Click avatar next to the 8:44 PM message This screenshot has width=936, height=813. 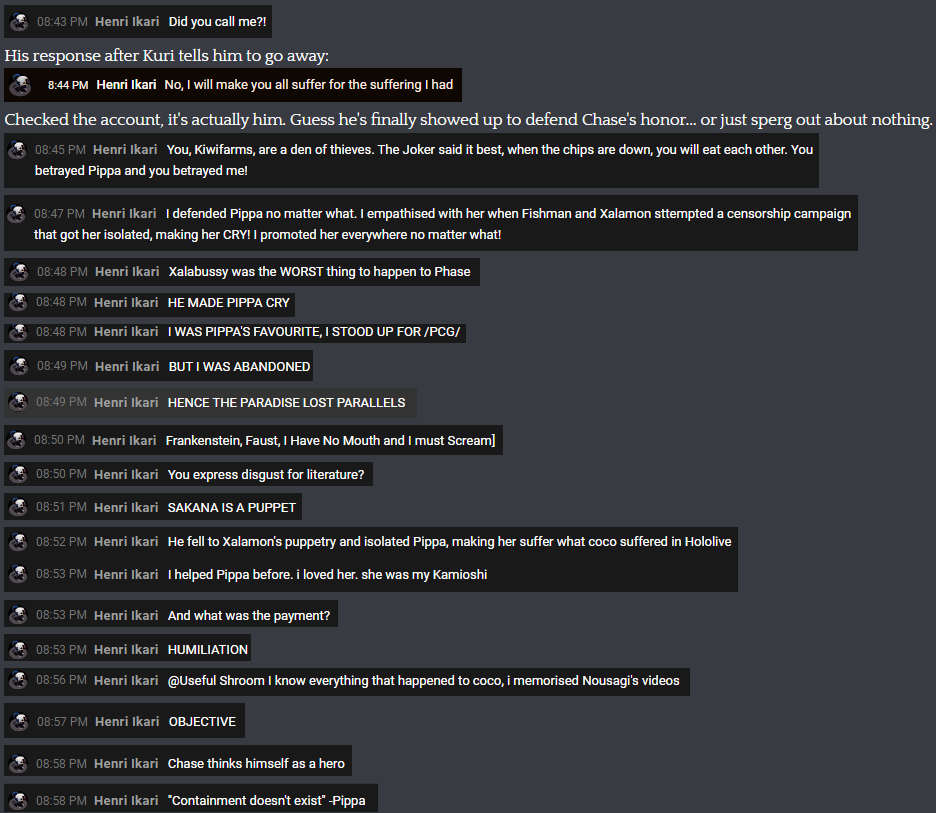pos(20,85)
